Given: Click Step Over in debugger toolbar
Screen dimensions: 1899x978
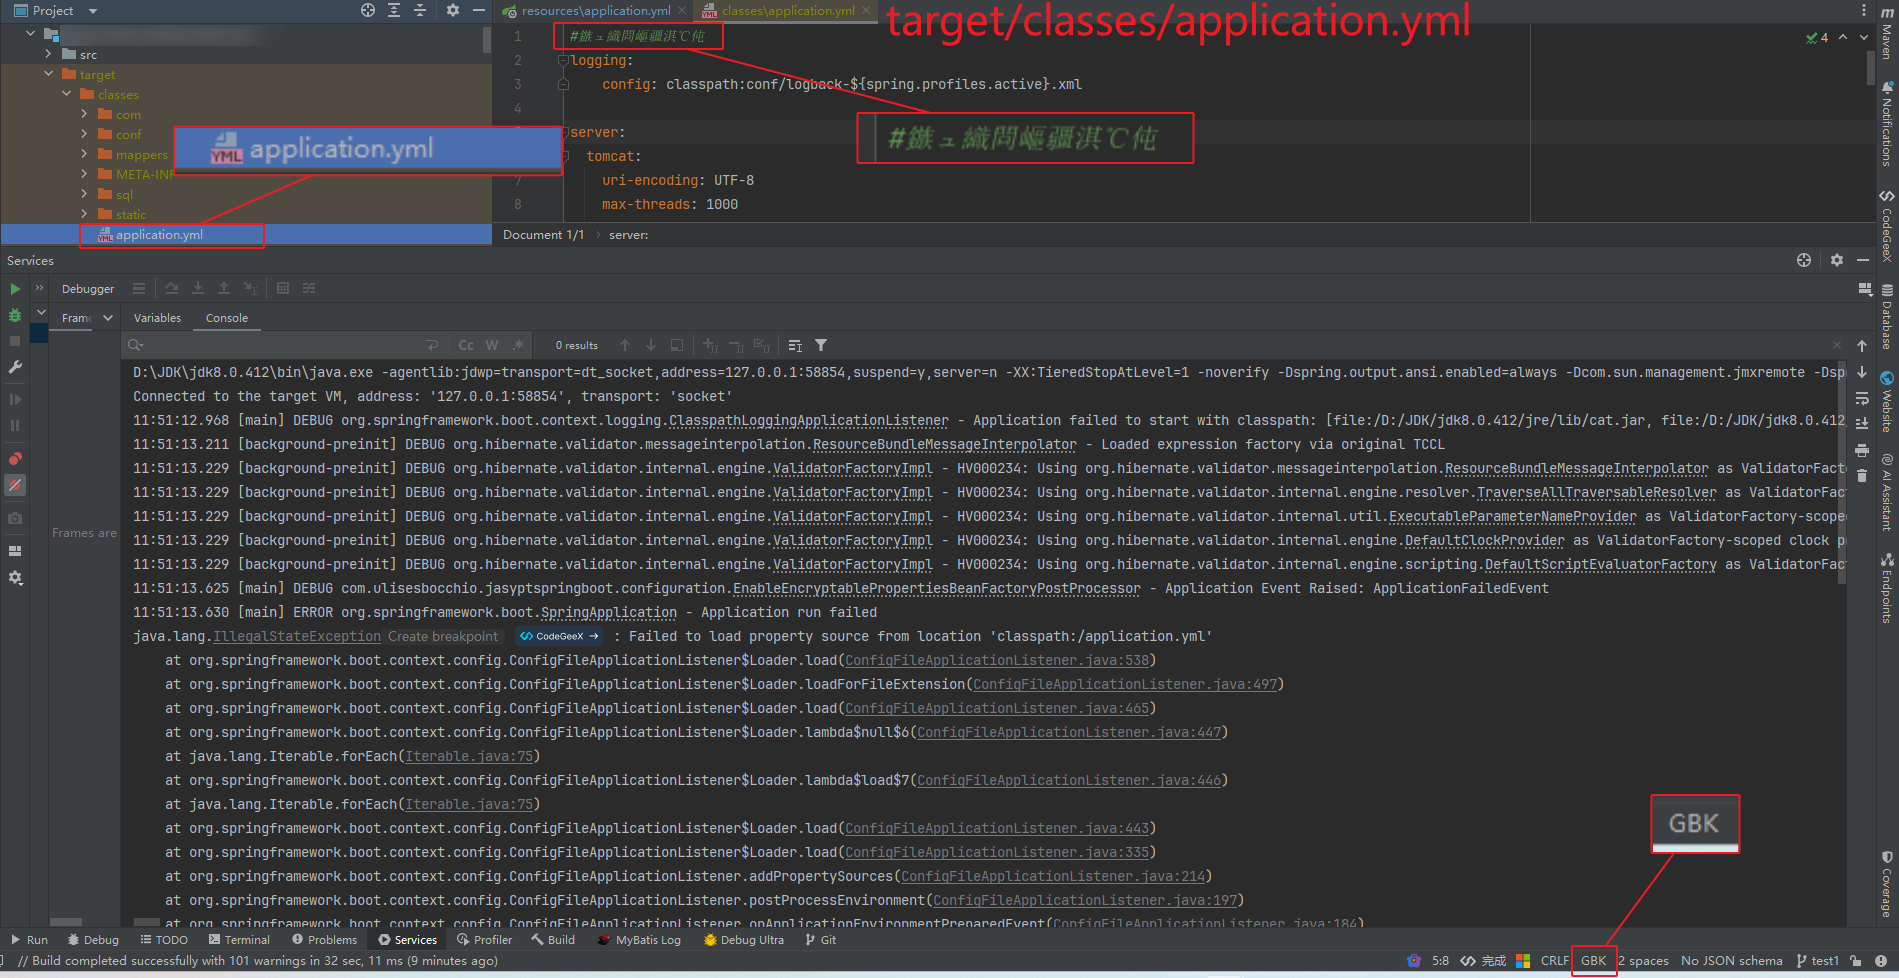Looking at the screenshot, I should tap(172, 289).
